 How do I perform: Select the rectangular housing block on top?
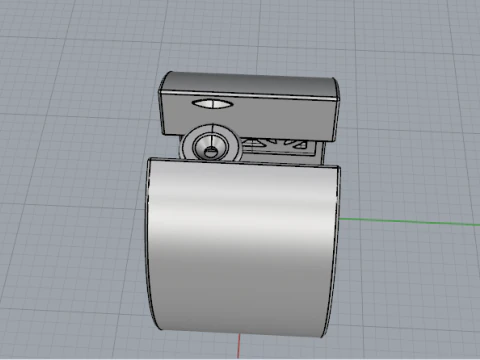click(249, 106)
